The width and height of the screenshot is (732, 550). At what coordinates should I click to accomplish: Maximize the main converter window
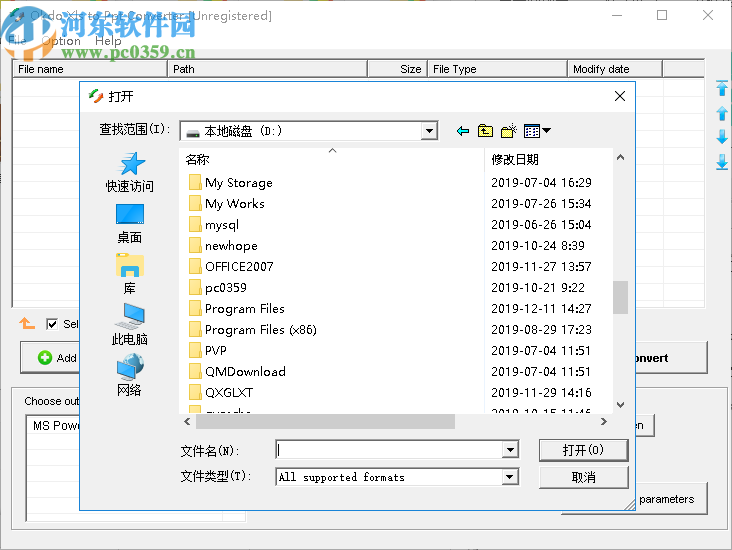click(x=662, y=15)
